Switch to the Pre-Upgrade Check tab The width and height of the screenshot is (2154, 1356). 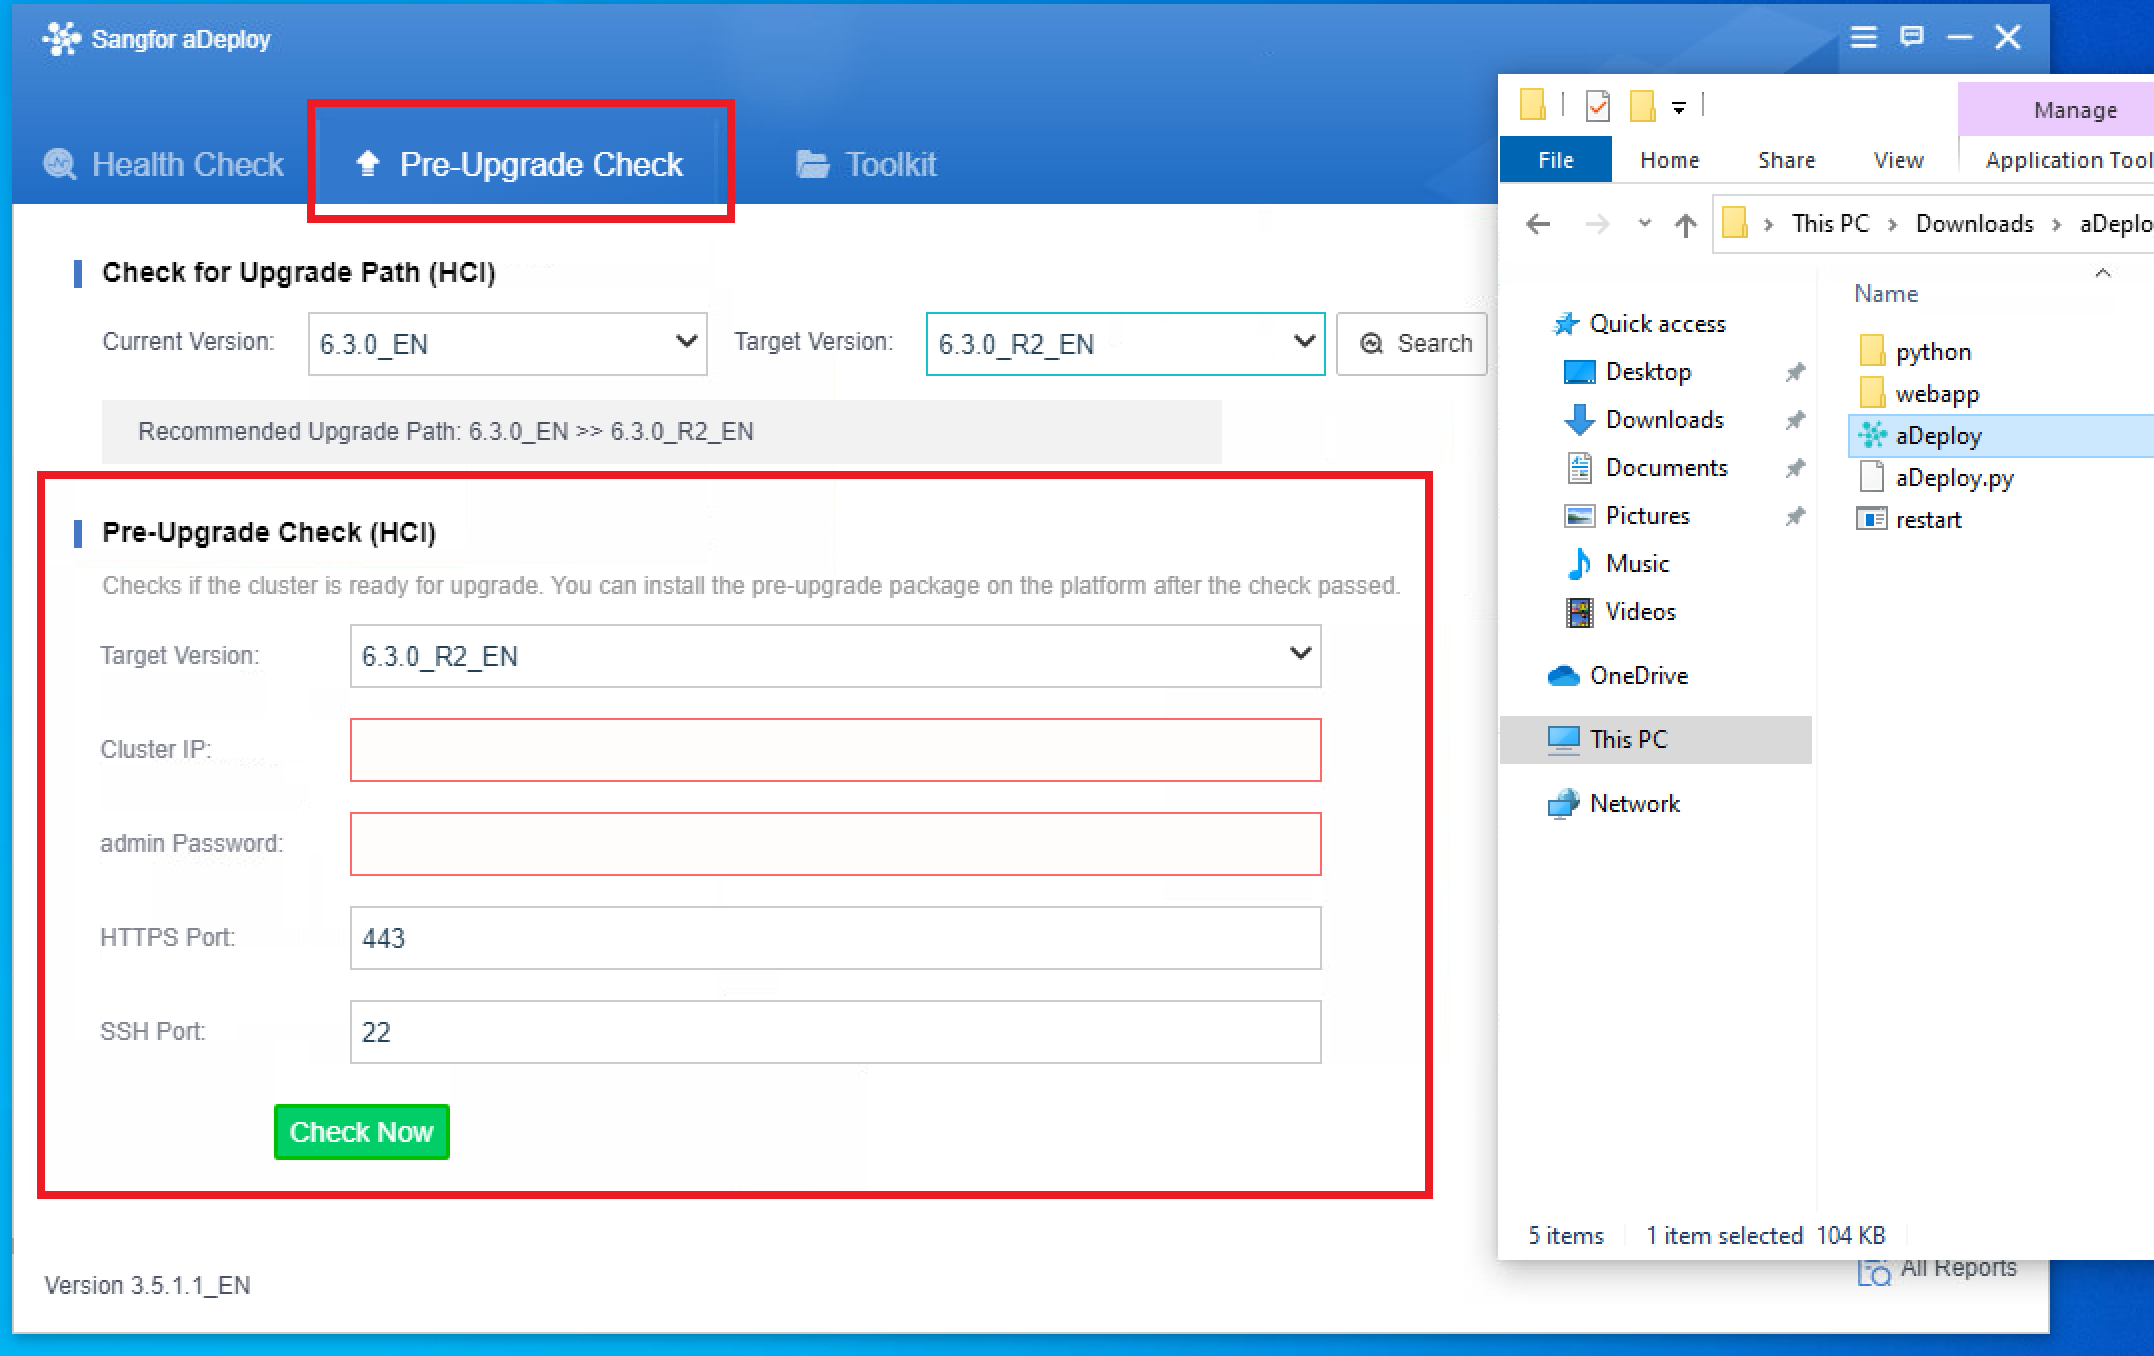coord(520,164)
